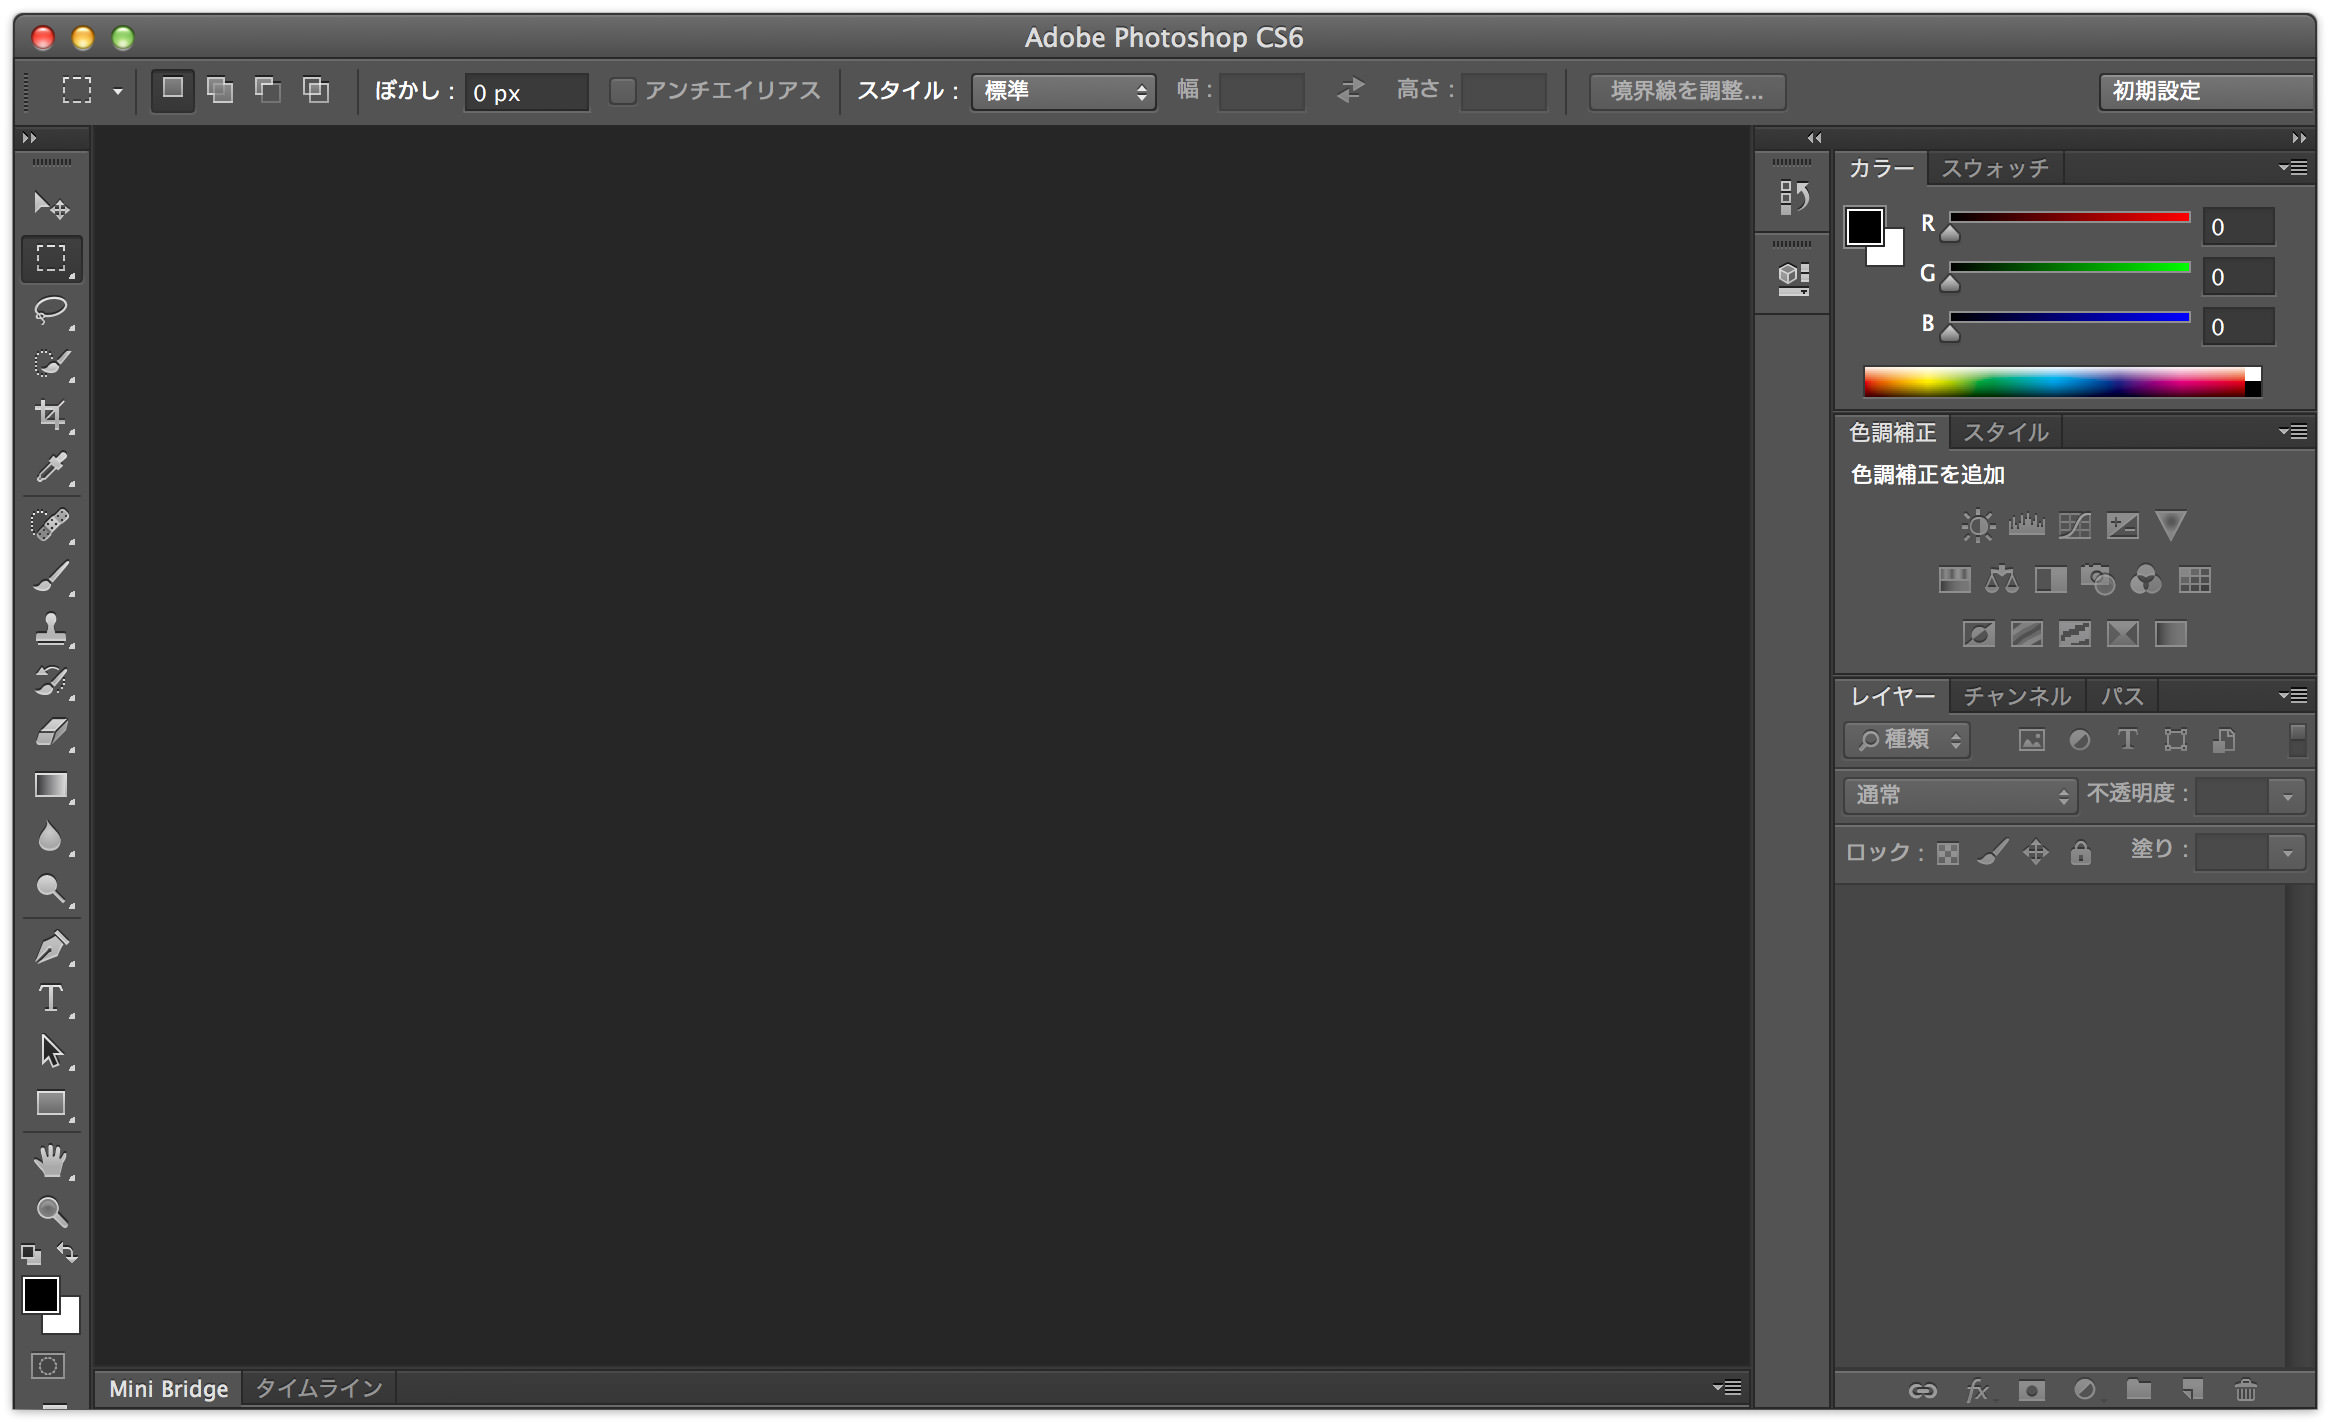Select the Horizontal Type tool

(x=51, y=999)
